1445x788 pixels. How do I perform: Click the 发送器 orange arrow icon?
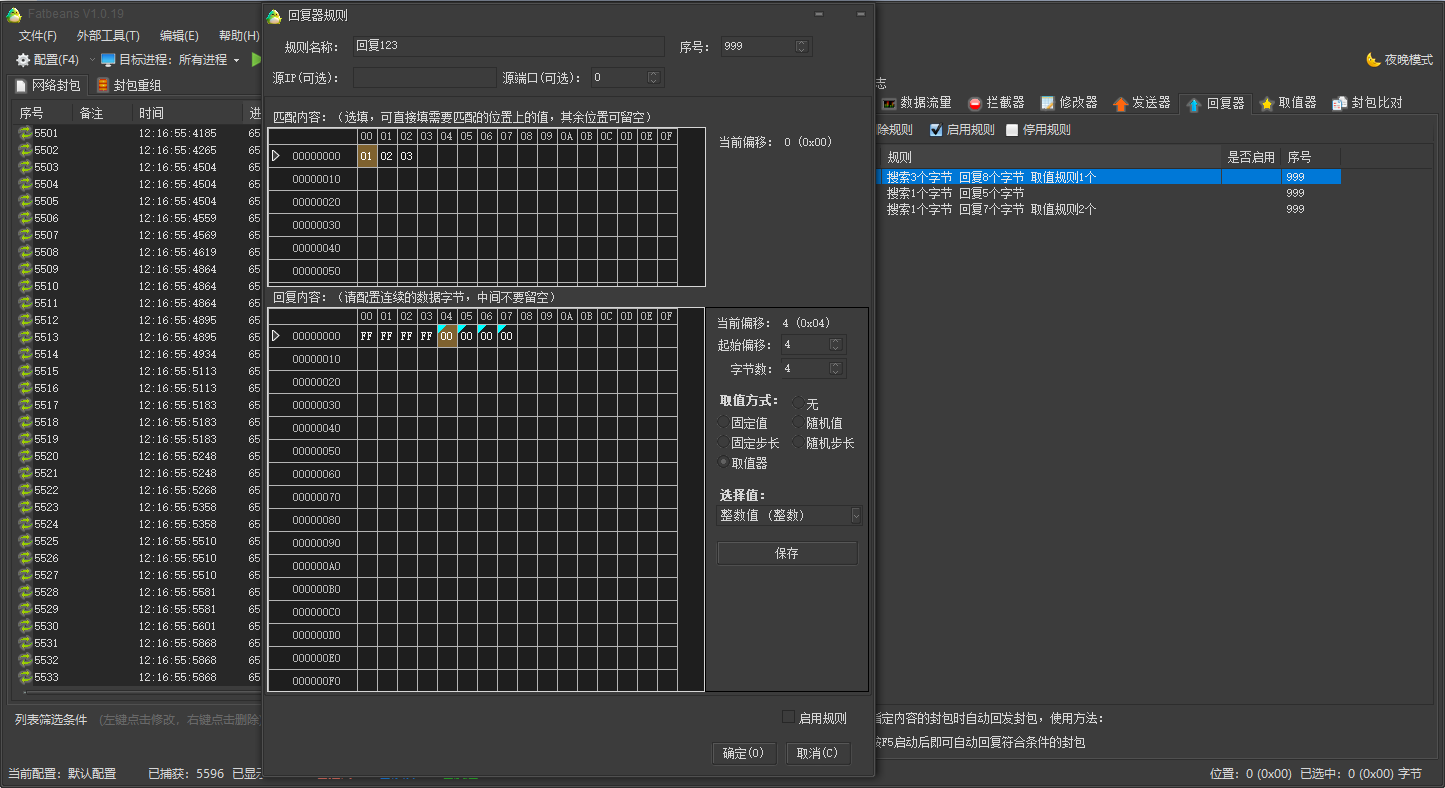[x=1120, y=103]
